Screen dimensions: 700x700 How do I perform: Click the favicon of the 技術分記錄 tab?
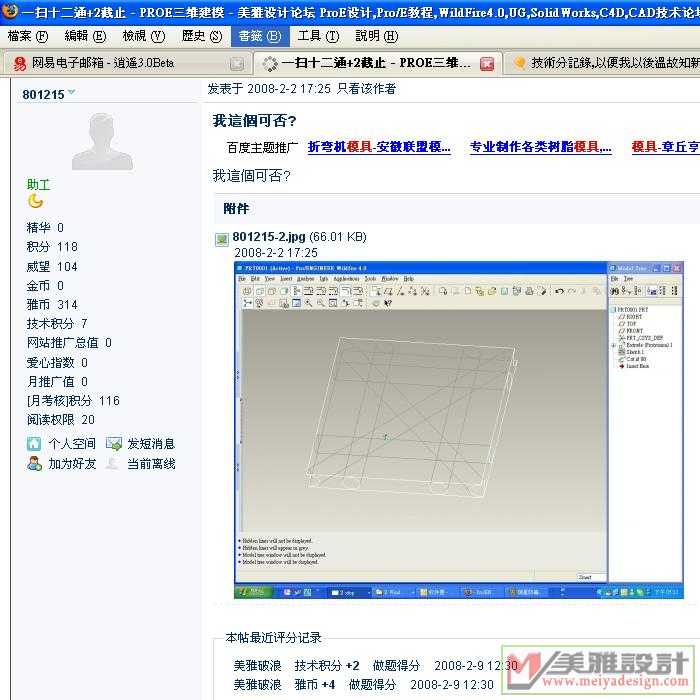click(x=519, y=62)
